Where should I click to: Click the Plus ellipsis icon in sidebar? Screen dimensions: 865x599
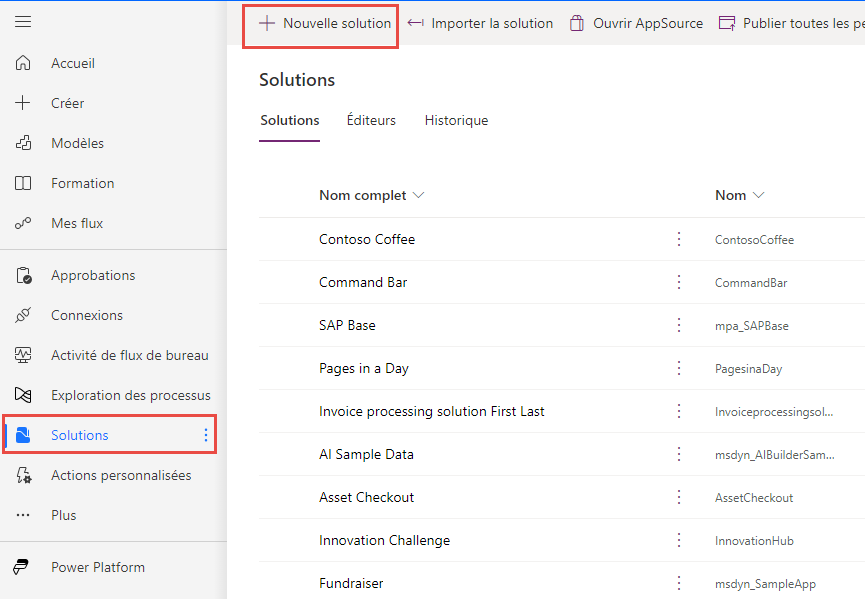click(23, 515)
